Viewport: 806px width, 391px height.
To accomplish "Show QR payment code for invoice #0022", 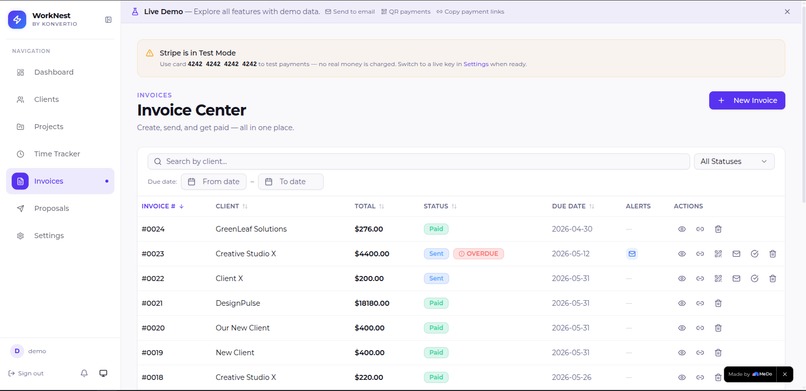I will click(718, 278).
